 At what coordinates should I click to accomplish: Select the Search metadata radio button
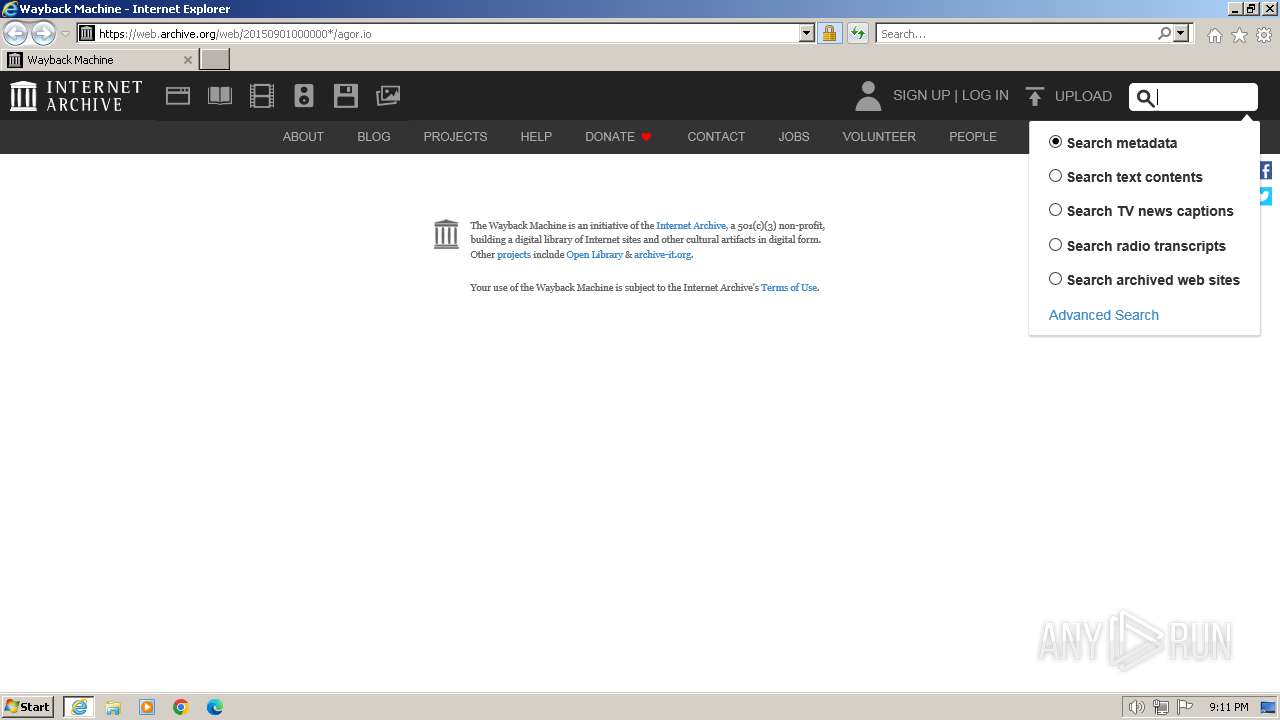point(1055,142)
